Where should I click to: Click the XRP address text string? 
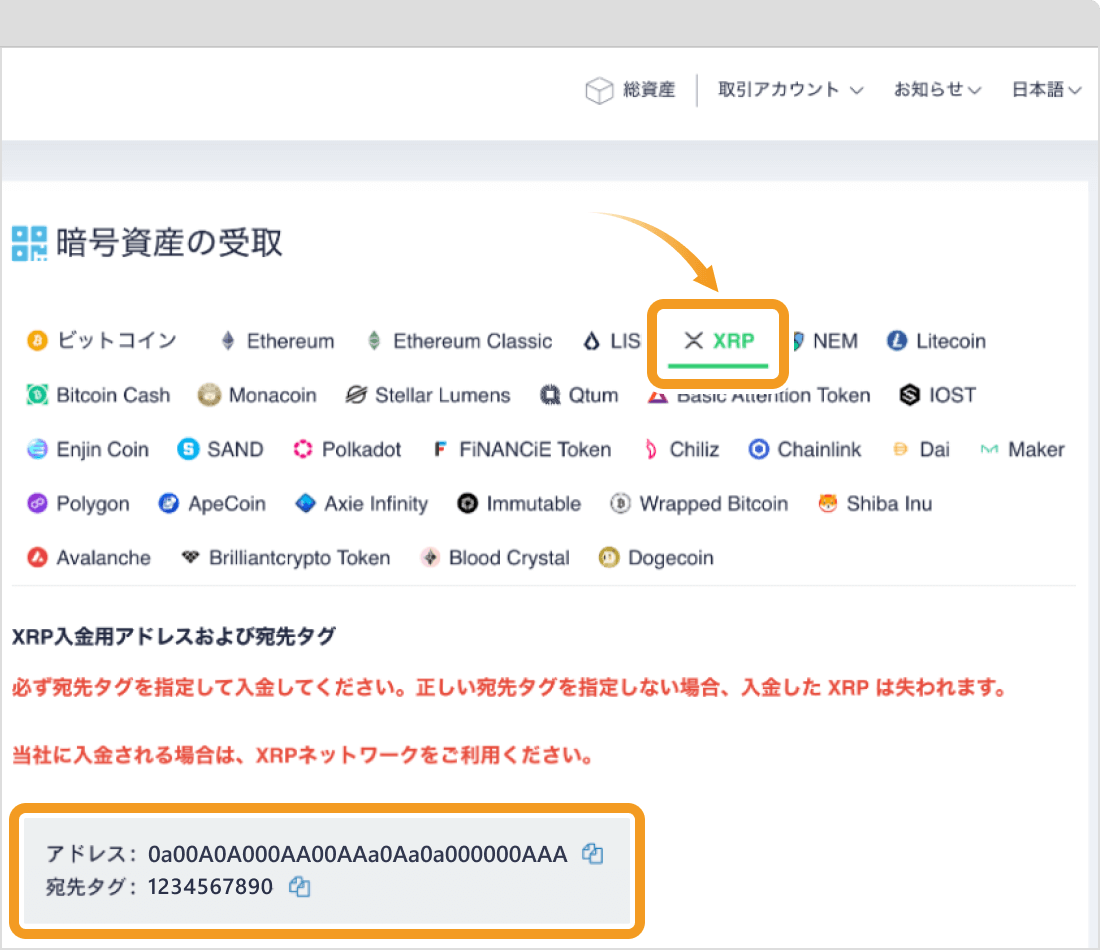357,854
